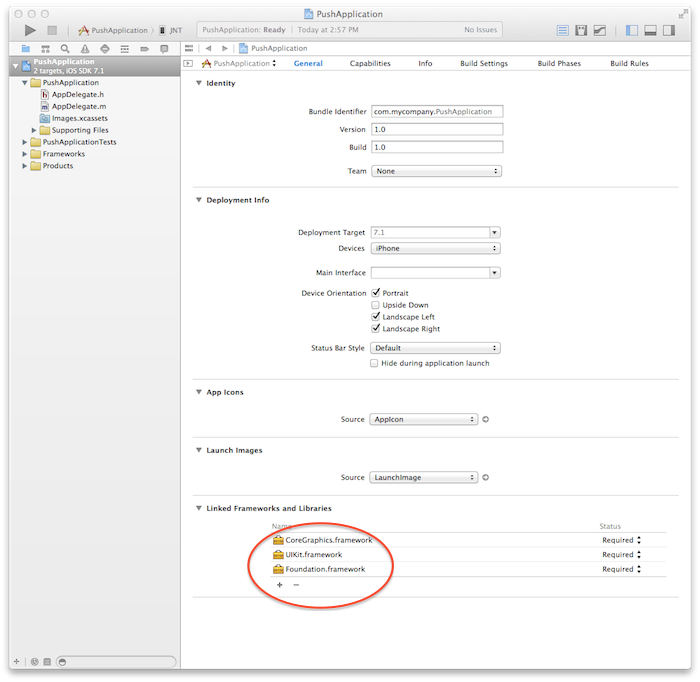Switch to the Build Rules tab
Viewport: 700px width, 682px height.
click(629, 63)
